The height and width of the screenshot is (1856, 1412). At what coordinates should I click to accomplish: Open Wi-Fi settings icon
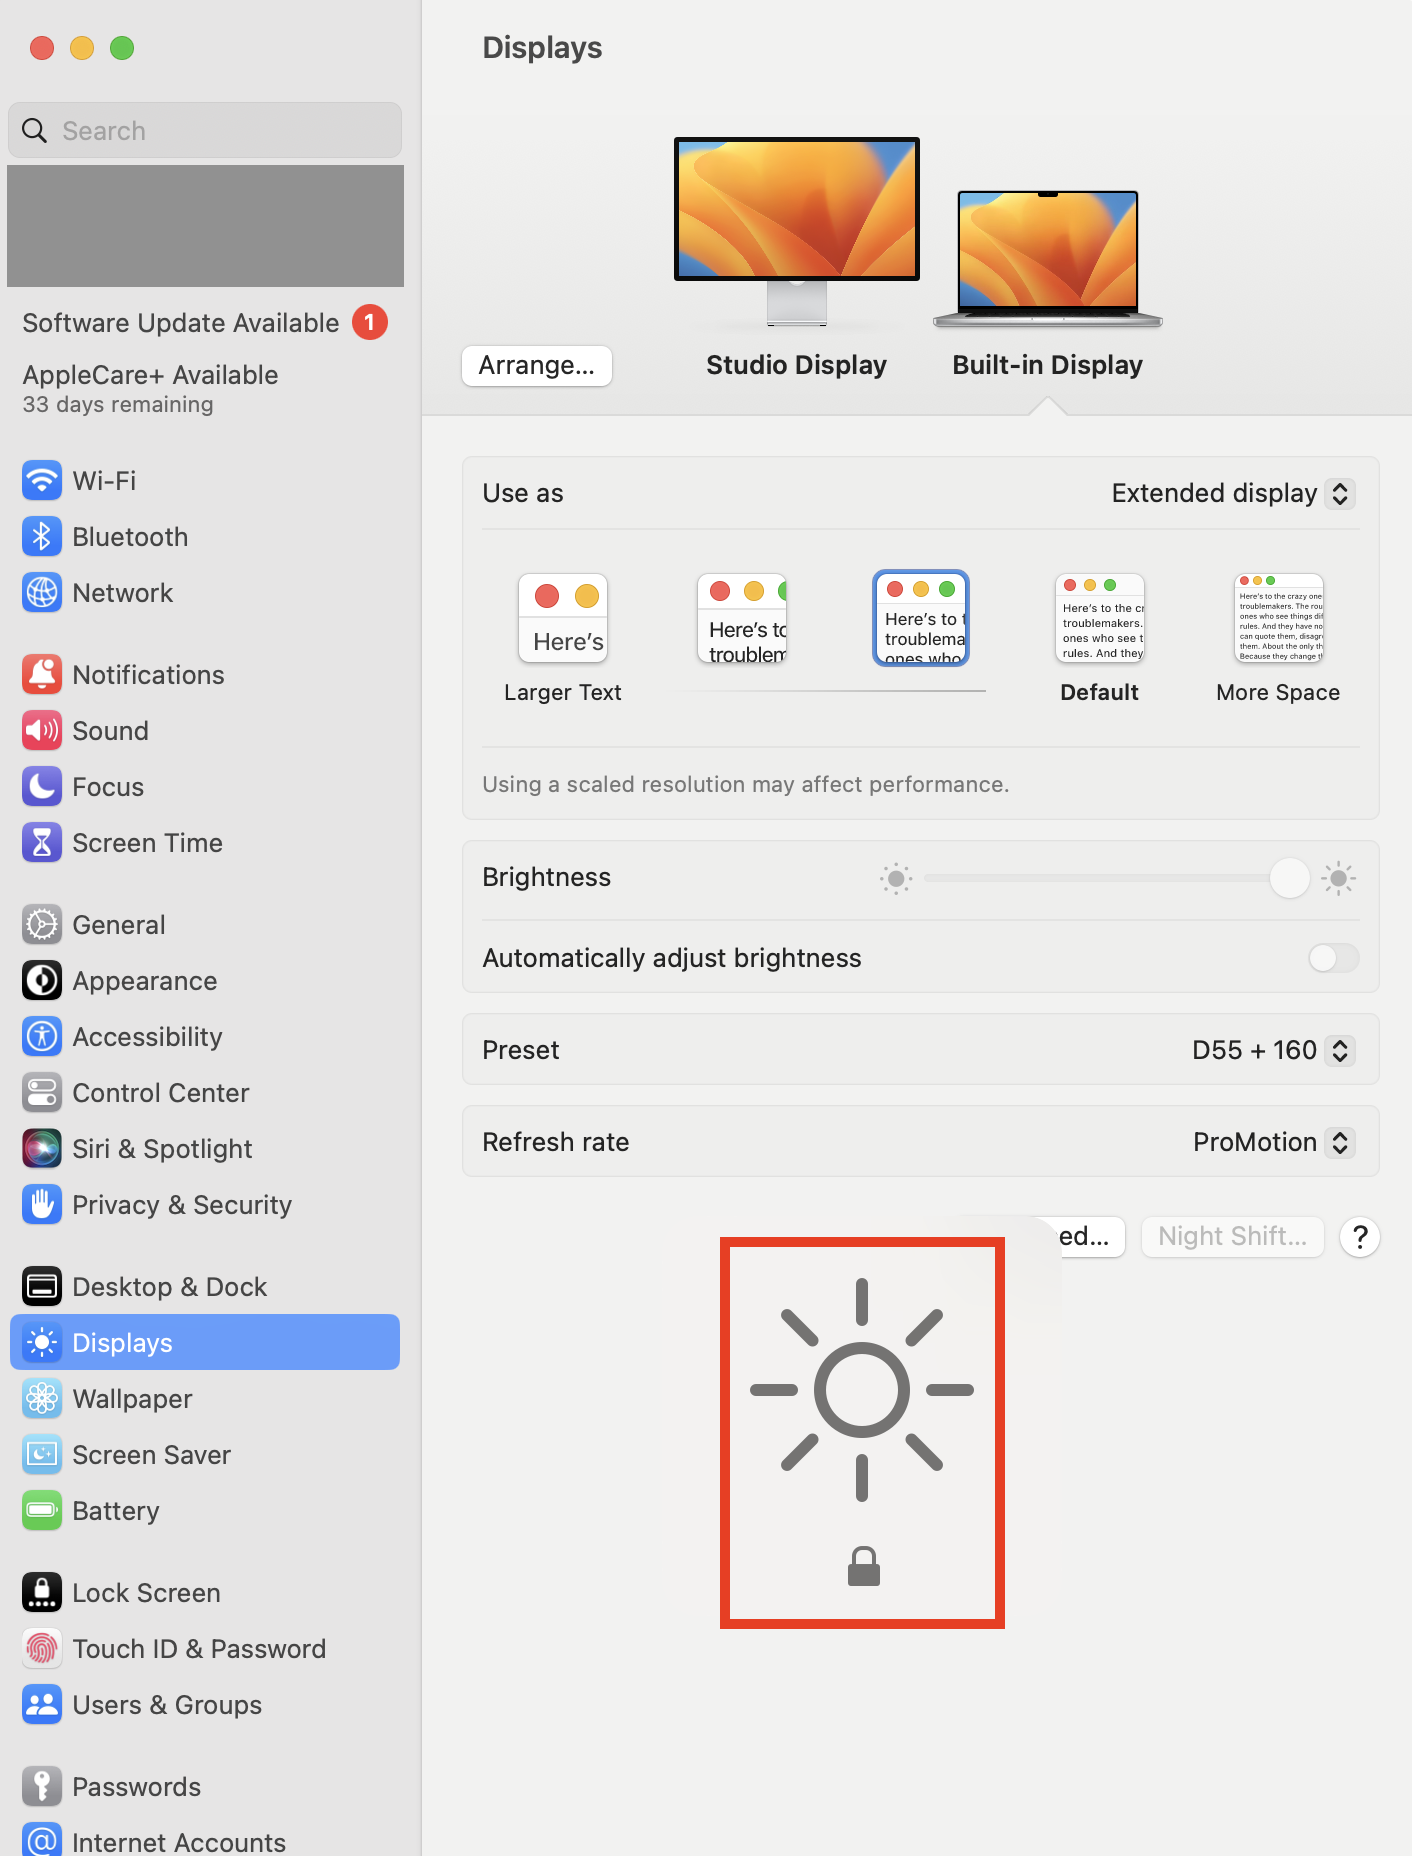click(x=42, y=481)
